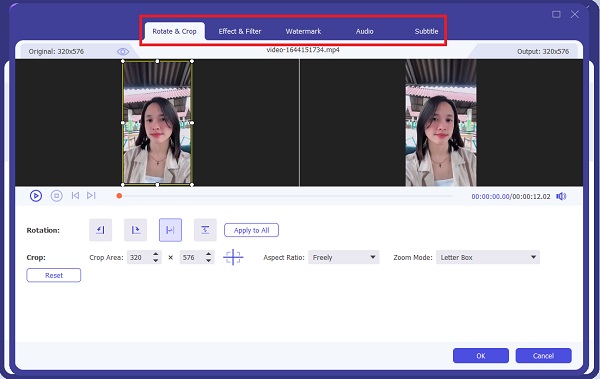Click the orange playhead on seek bar
600x379 pixels.
pos(119,196)
